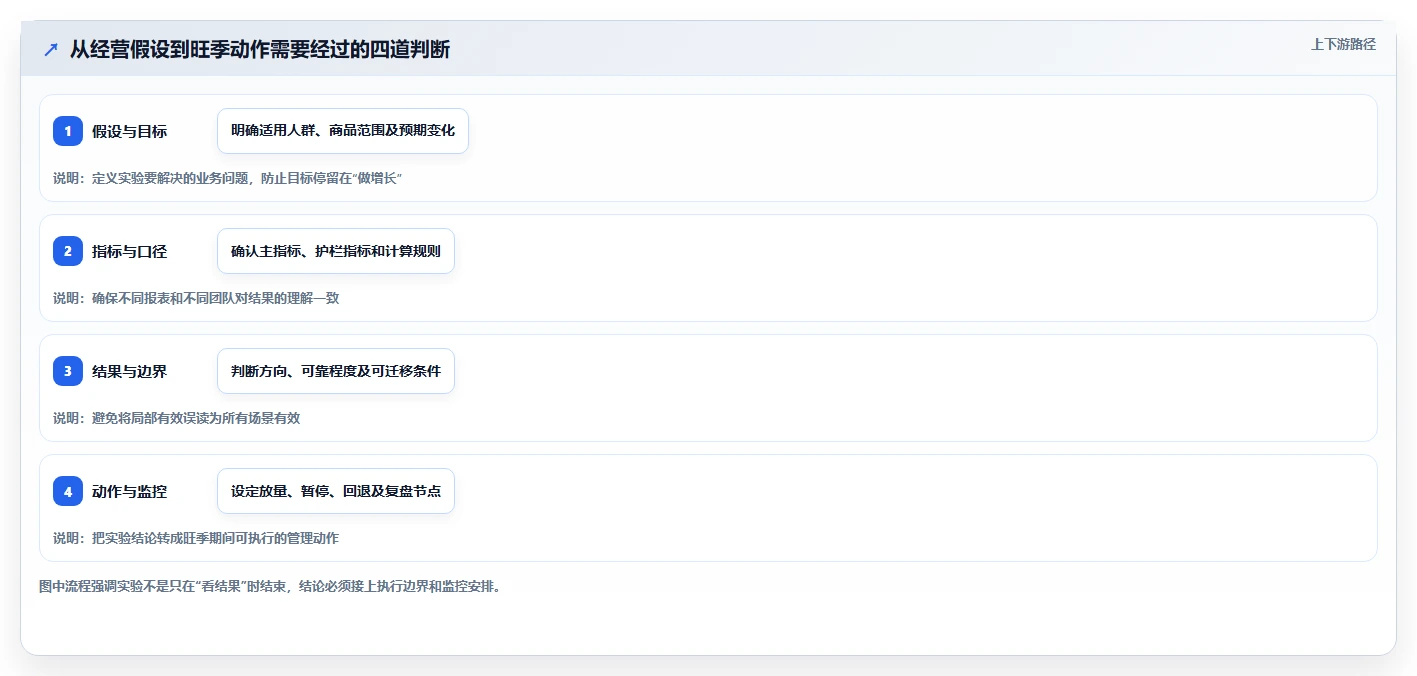Click the 明确适用人群、商品范围及预期变化 box

pyautogui.click(x=343, y=131)
